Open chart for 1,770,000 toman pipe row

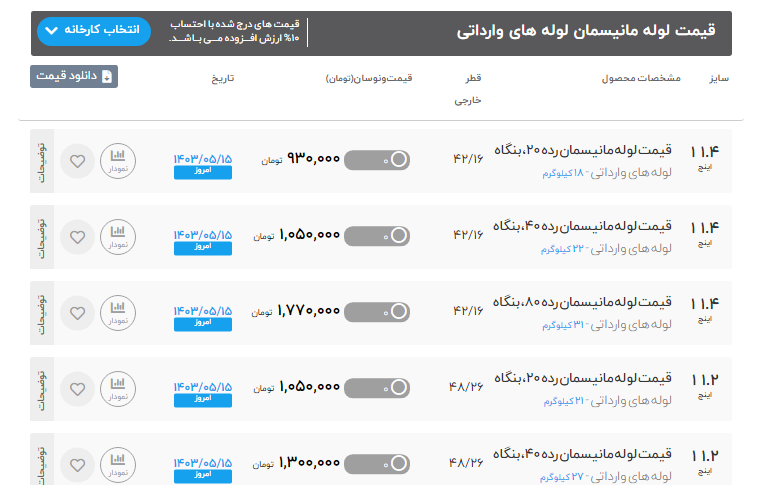[x=118, y=312]
